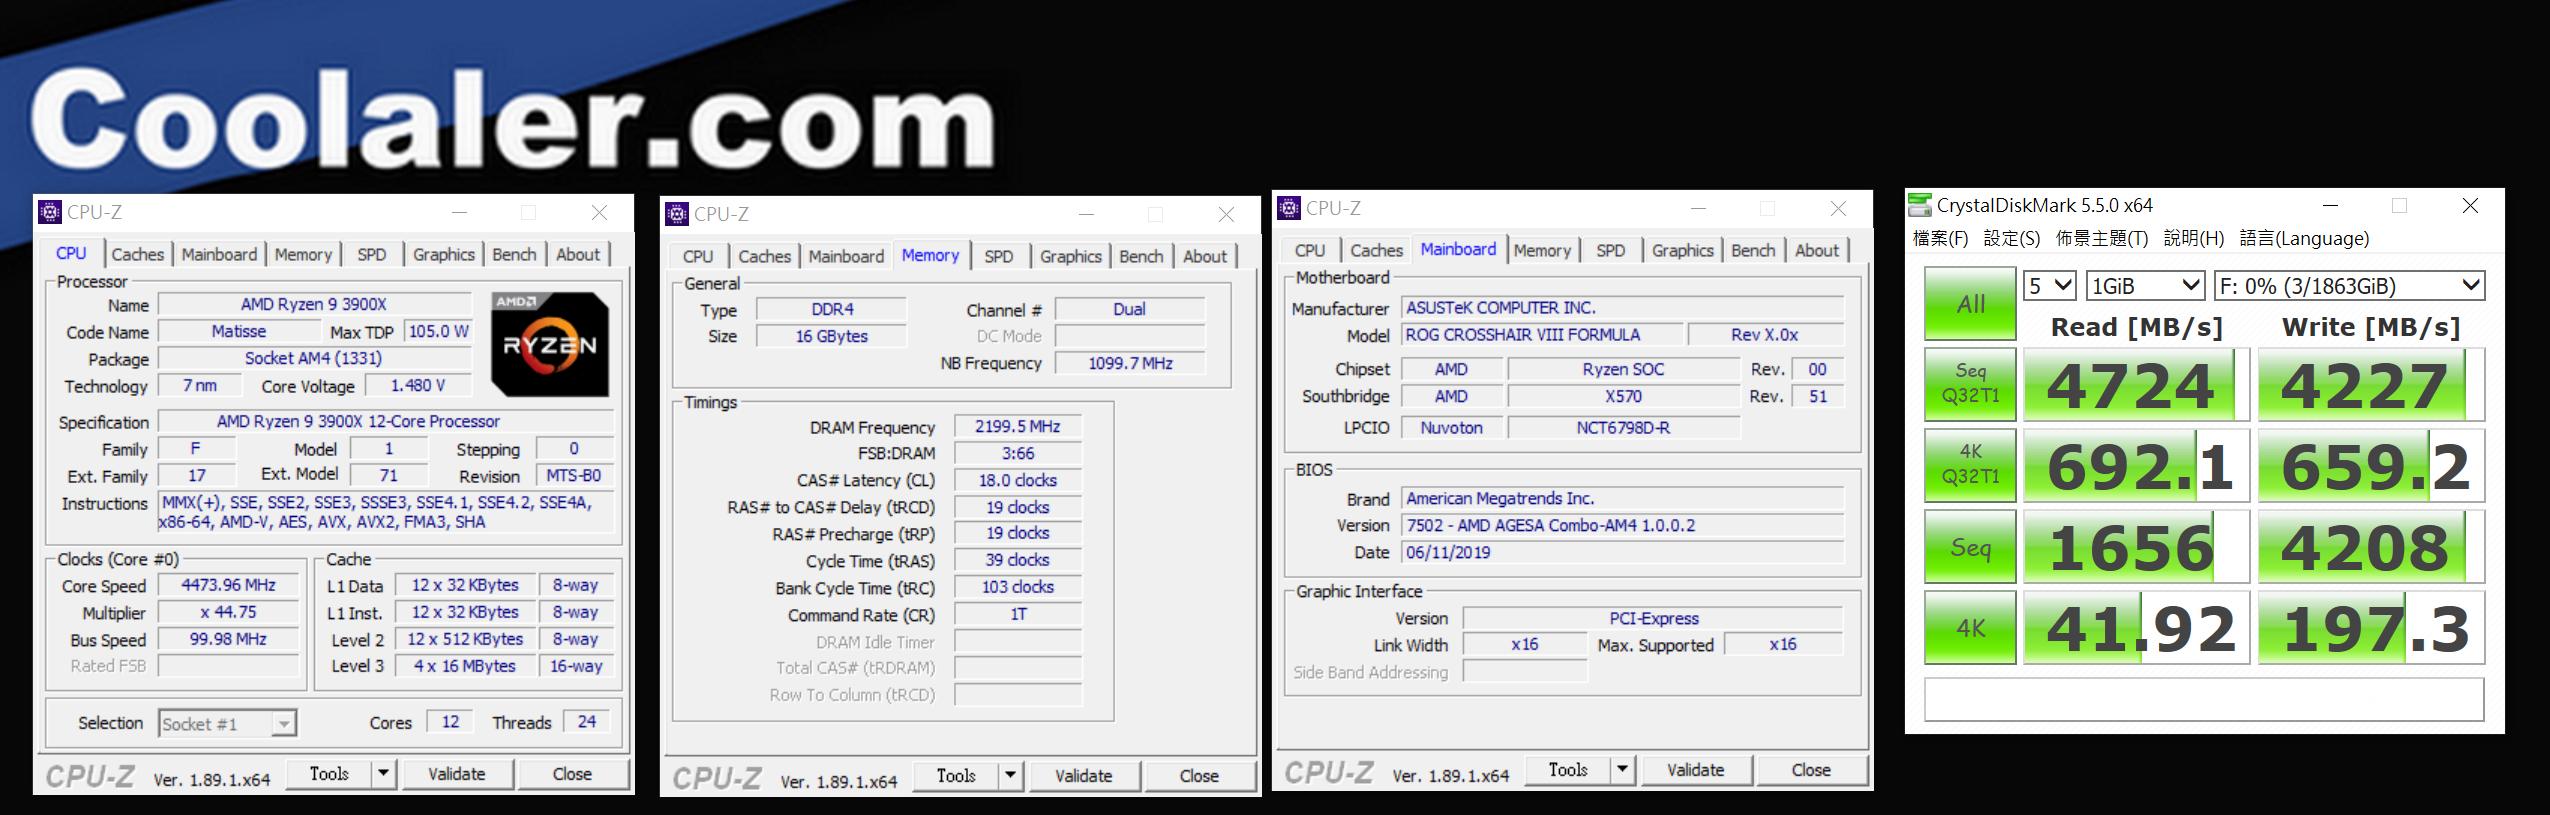Click the Core Speed value 4473.96 MHz

228,585
